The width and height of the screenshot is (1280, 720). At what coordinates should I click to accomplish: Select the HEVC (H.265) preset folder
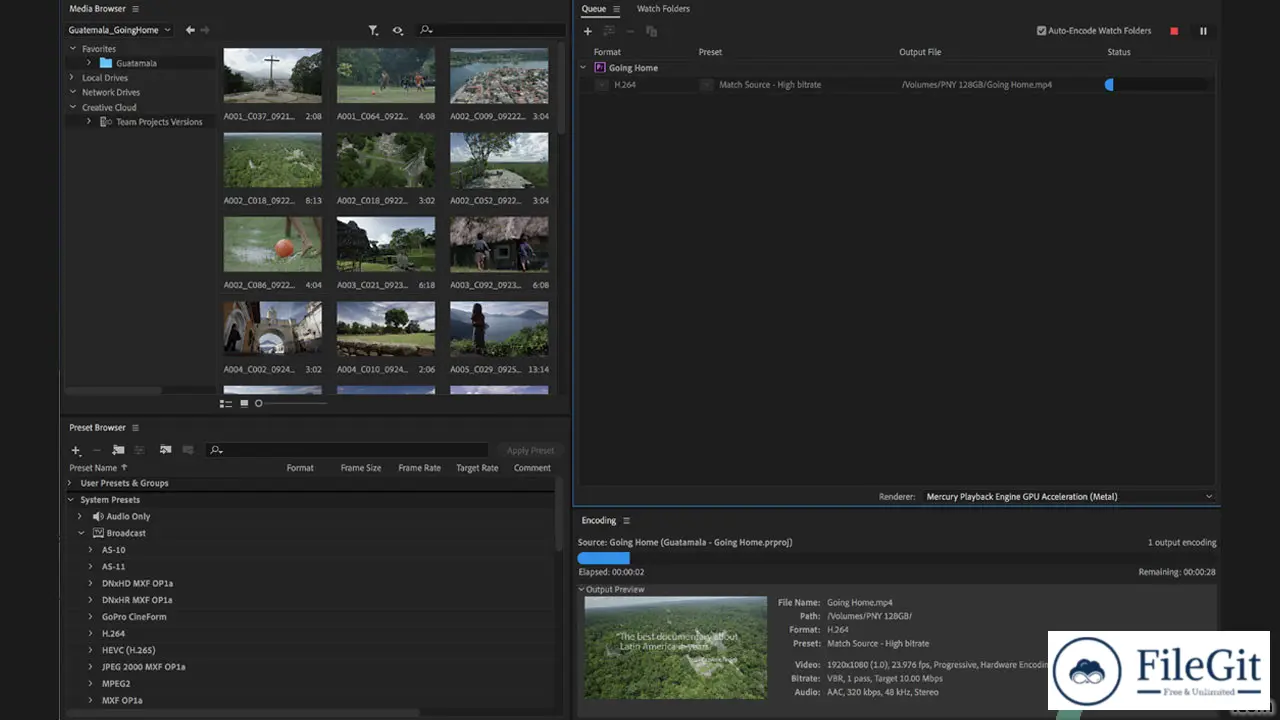(128, 650)
